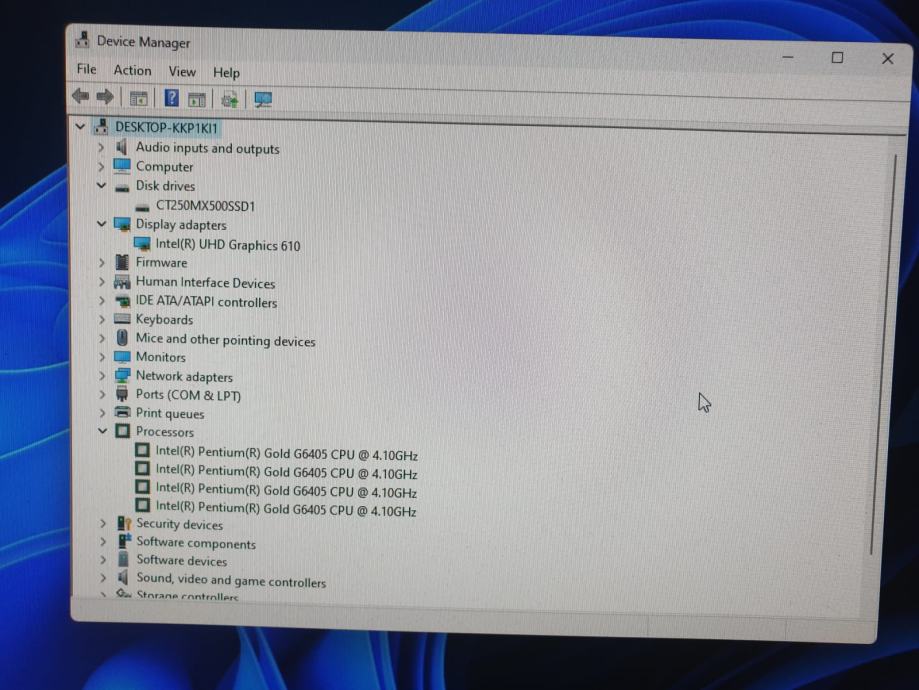Collapse the DESKTOP-KKP1KI1 root node
This screenshot has height=690, width=919.
tap(80, 126)
